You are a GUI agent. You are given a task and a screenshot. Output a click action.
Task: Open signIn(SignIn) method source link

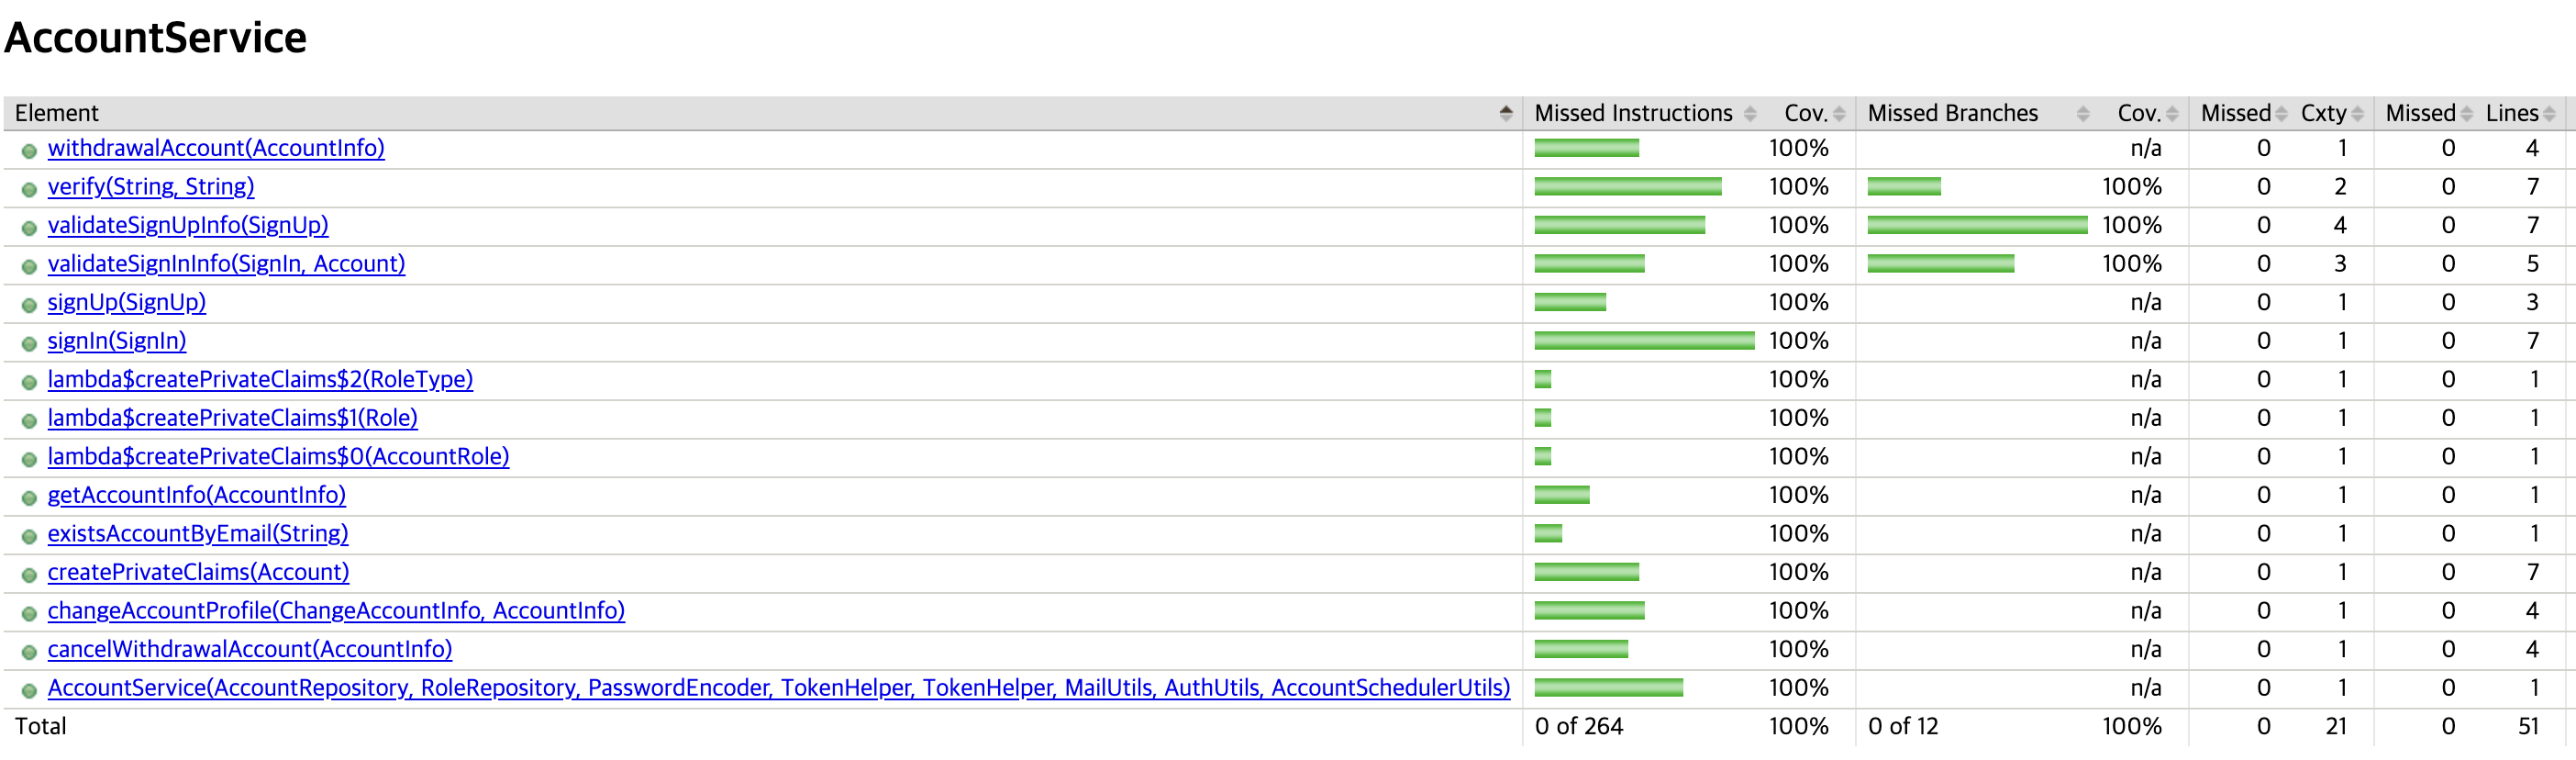tap(117, 342)
